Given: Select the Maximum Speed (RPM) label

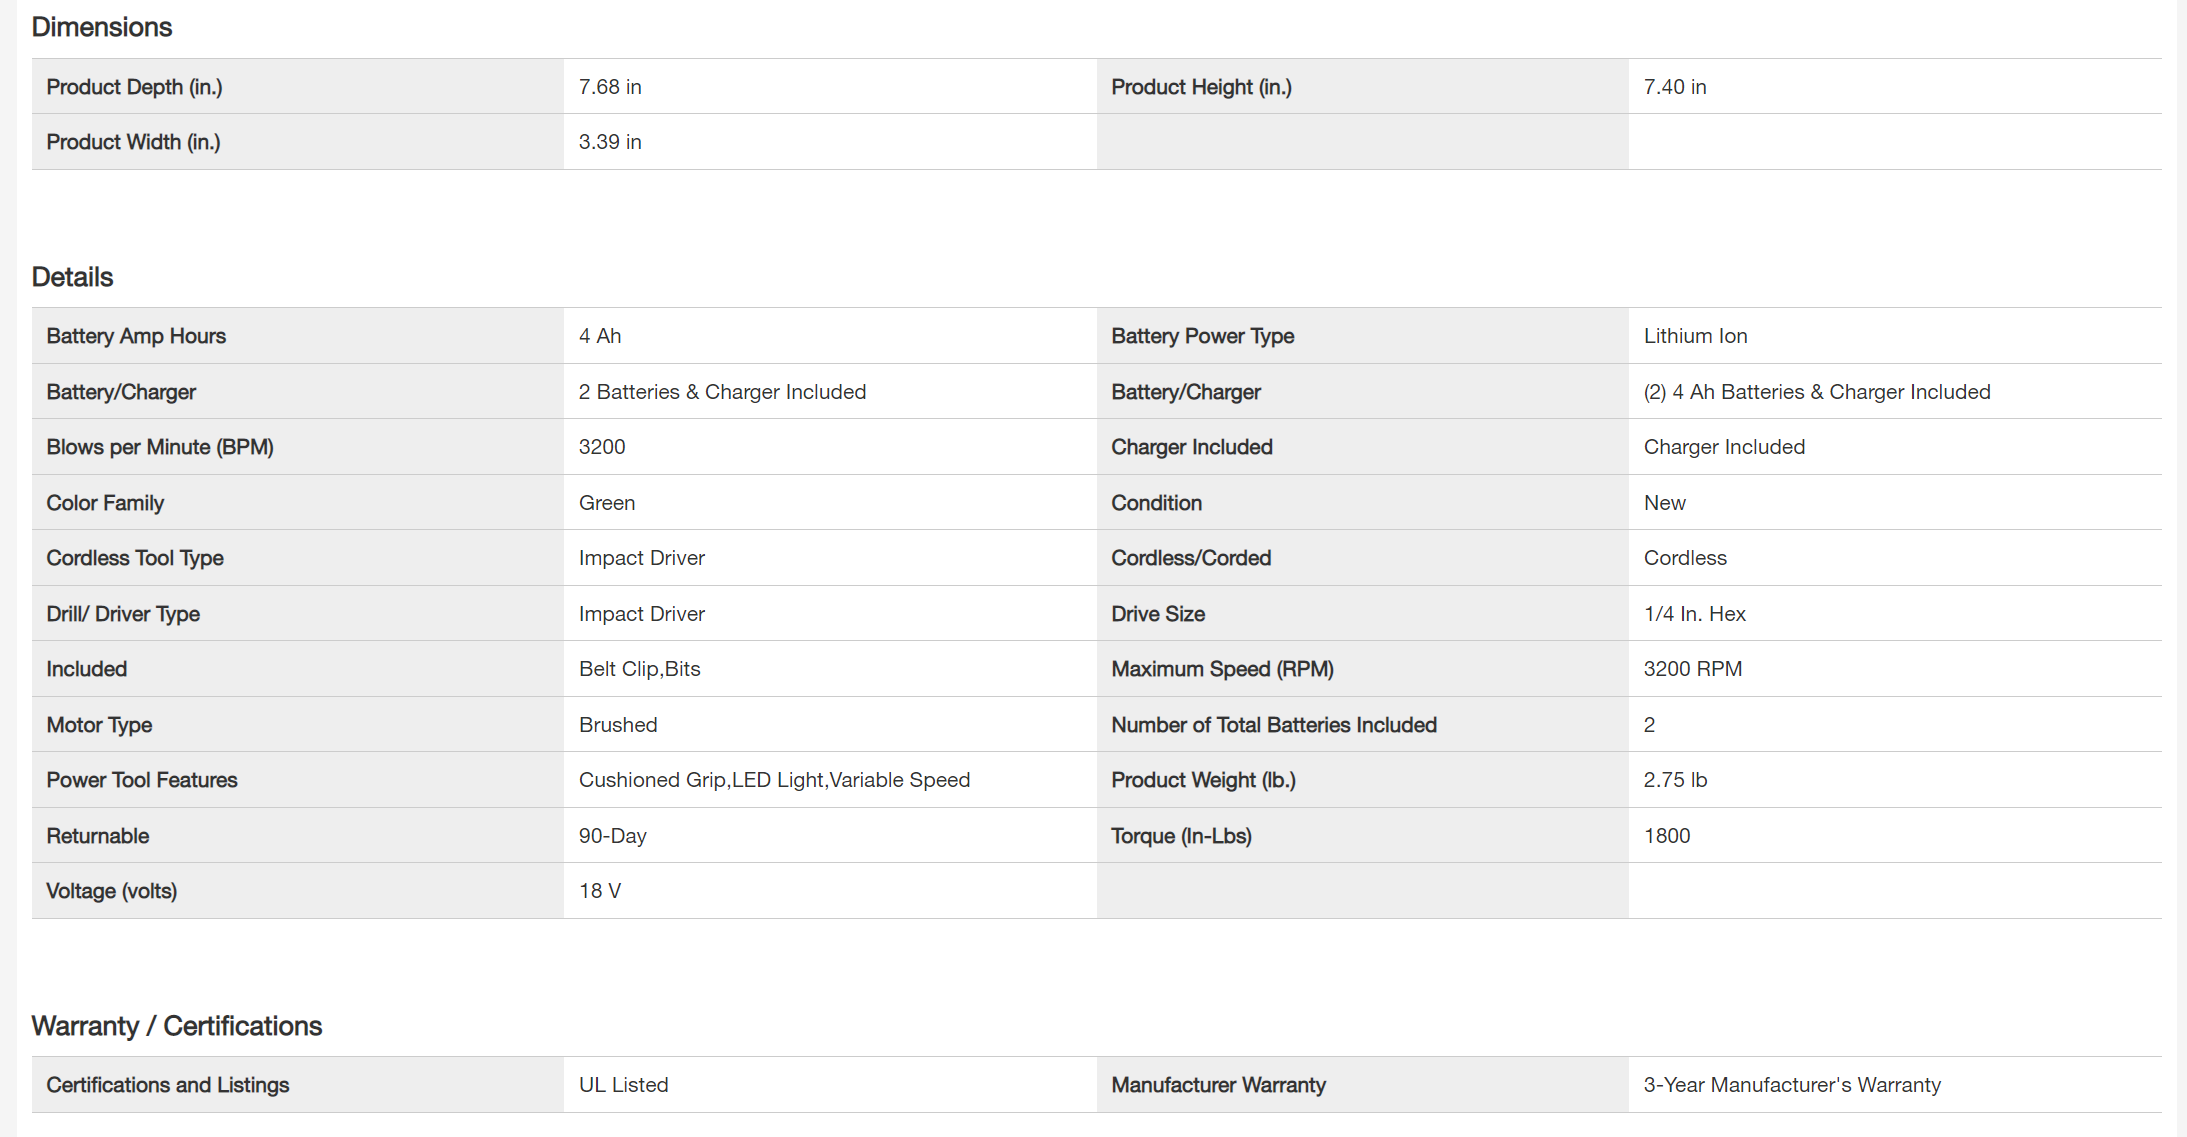Looking at the screenshot, I should click(1222, 669).
